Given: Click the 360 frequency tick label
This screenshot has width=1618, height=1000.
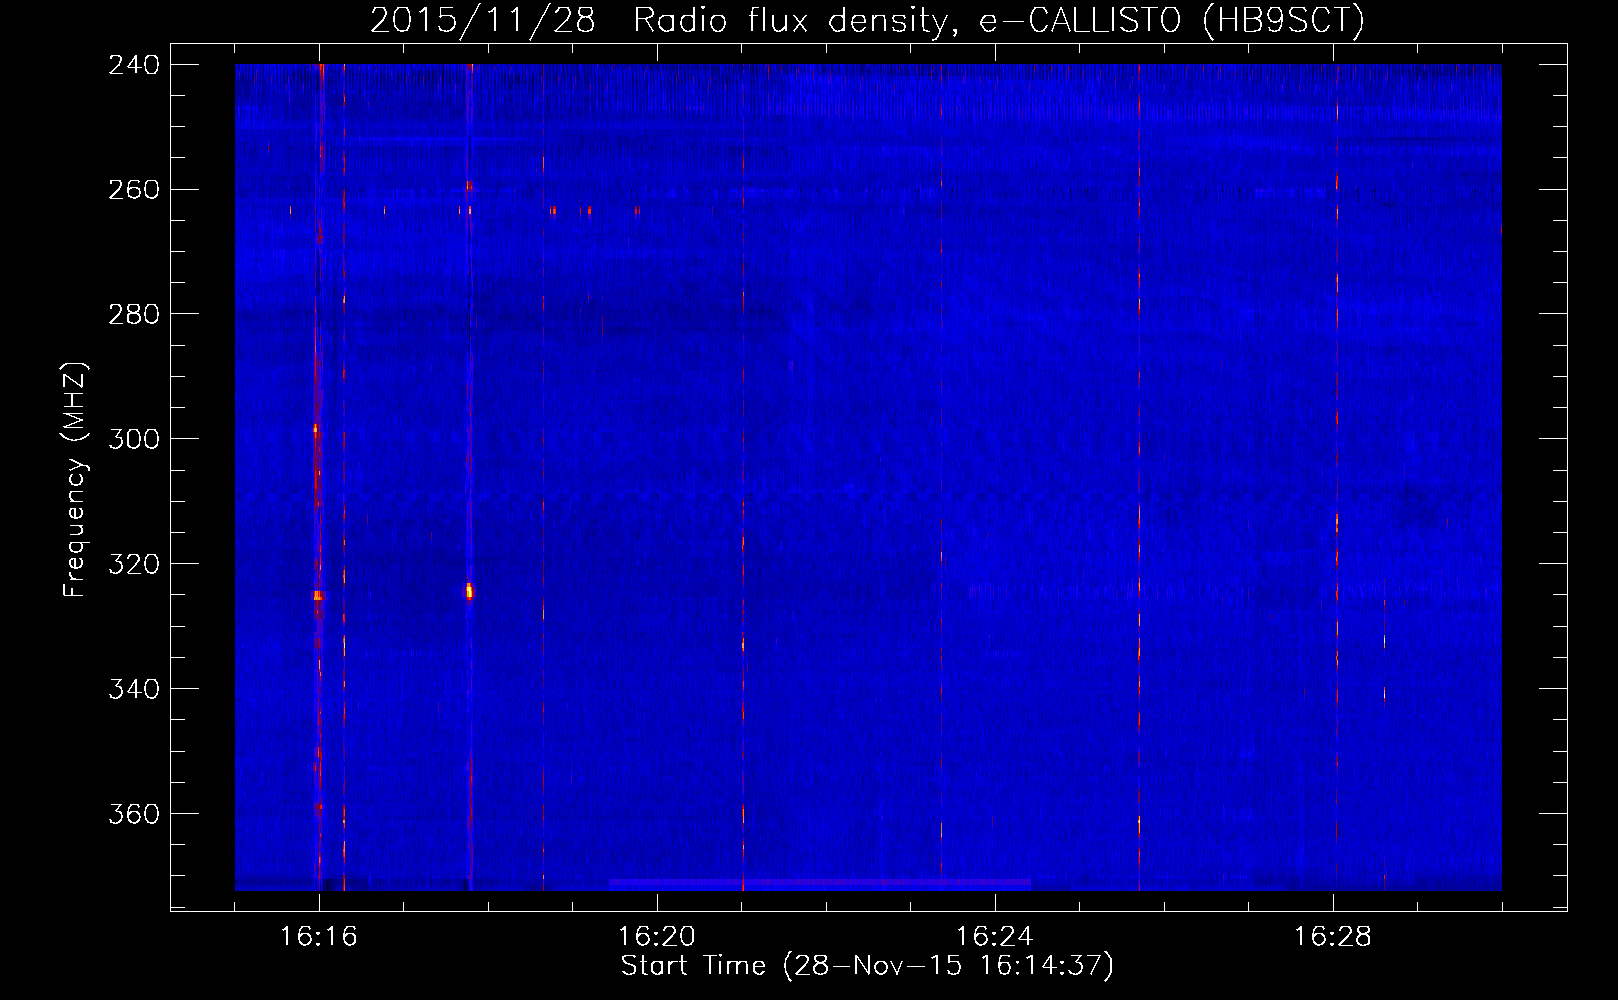Looking at the screenshot, I should point(134,815).
